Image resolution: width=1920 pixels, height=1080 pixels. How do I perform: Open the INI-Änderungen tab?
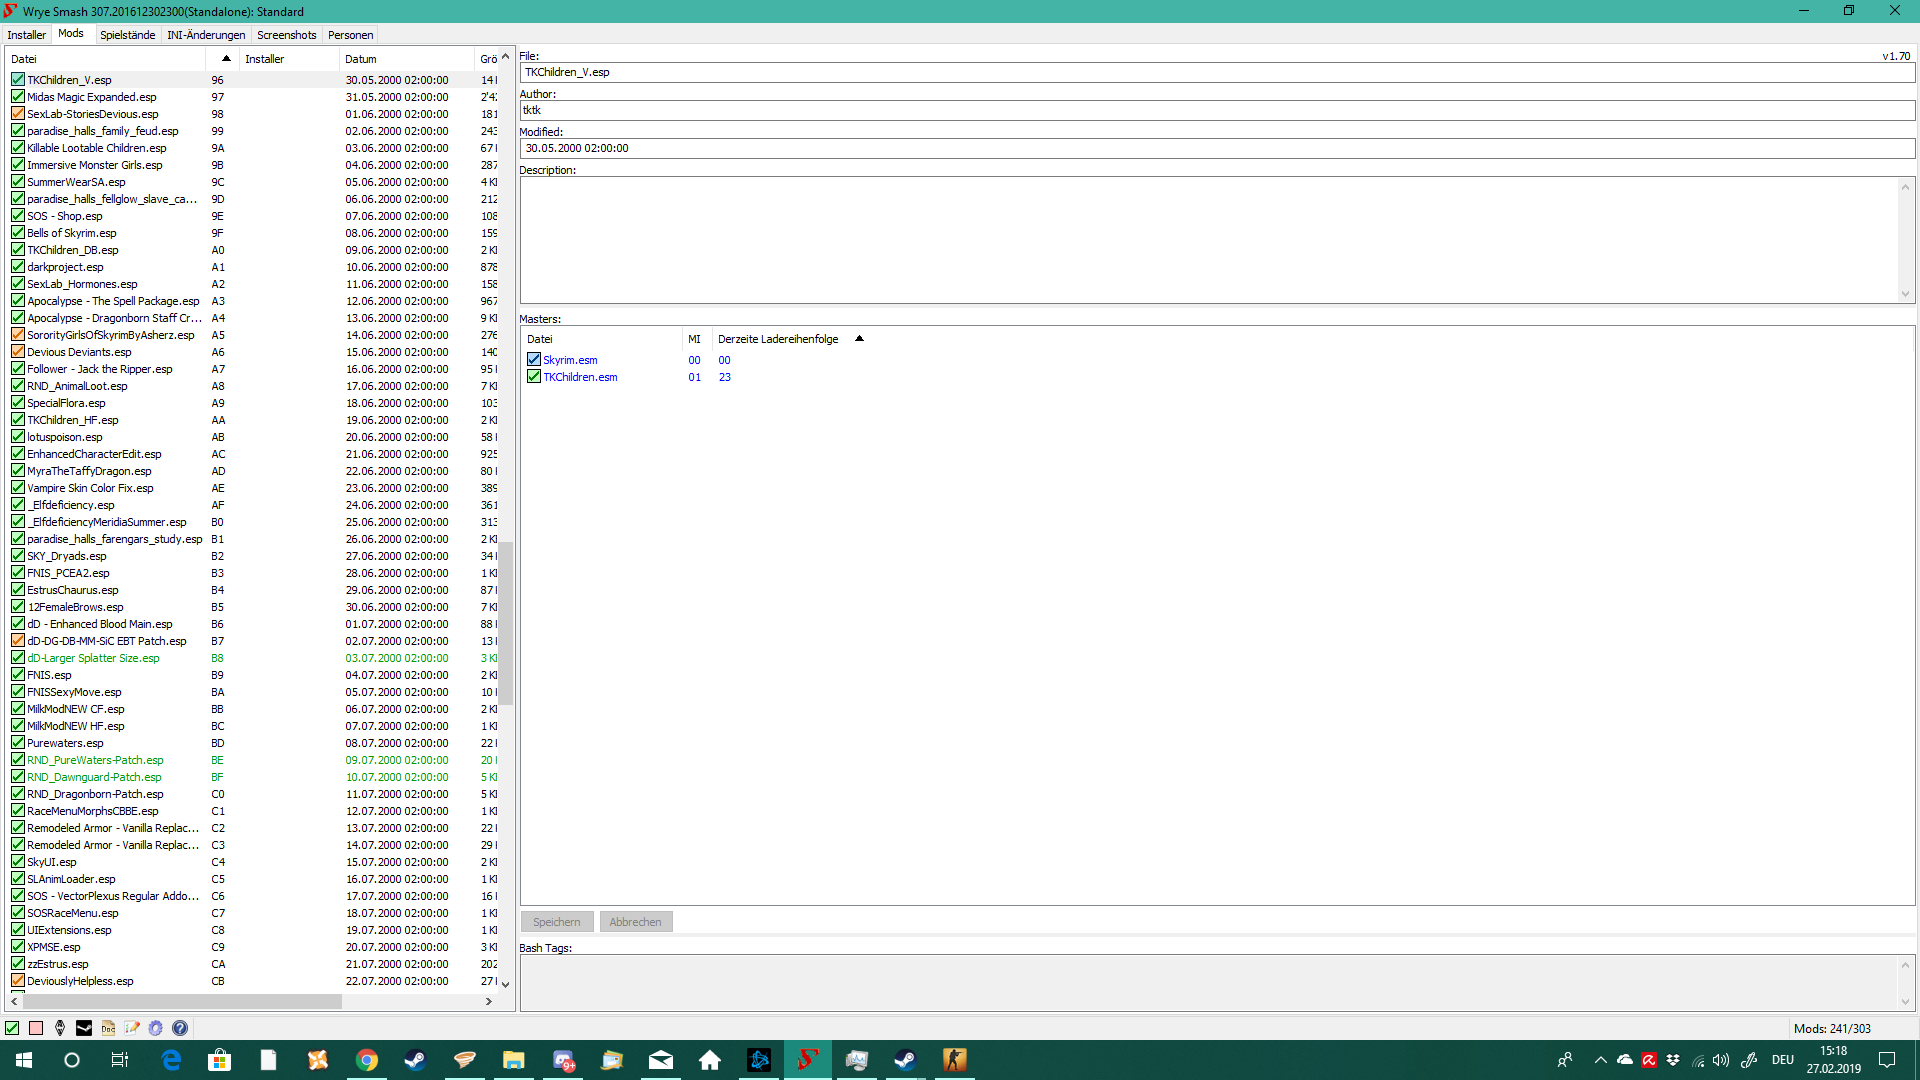point(206,35)
